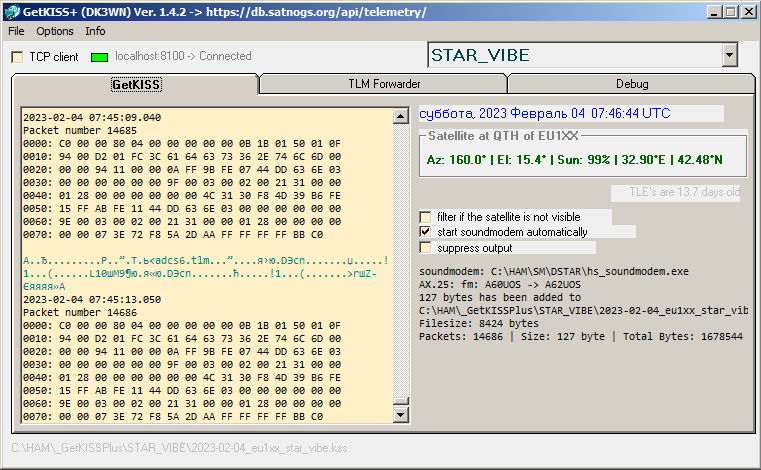Click the packet log scroll down arrow
Screen dimensions: 761x470
(400, 415)
